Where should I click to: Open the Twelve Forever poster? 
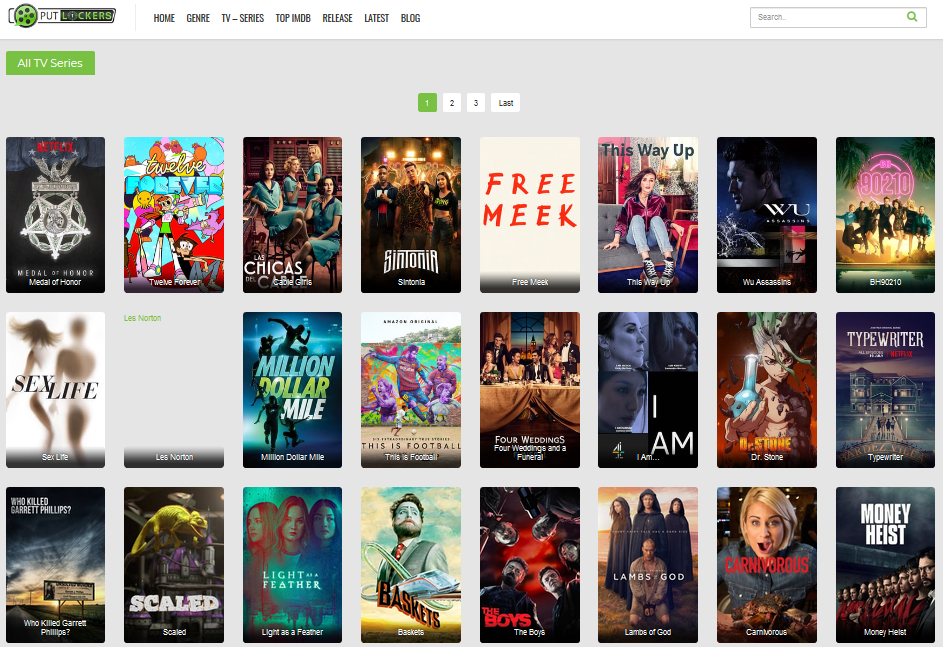coord(174,215)
